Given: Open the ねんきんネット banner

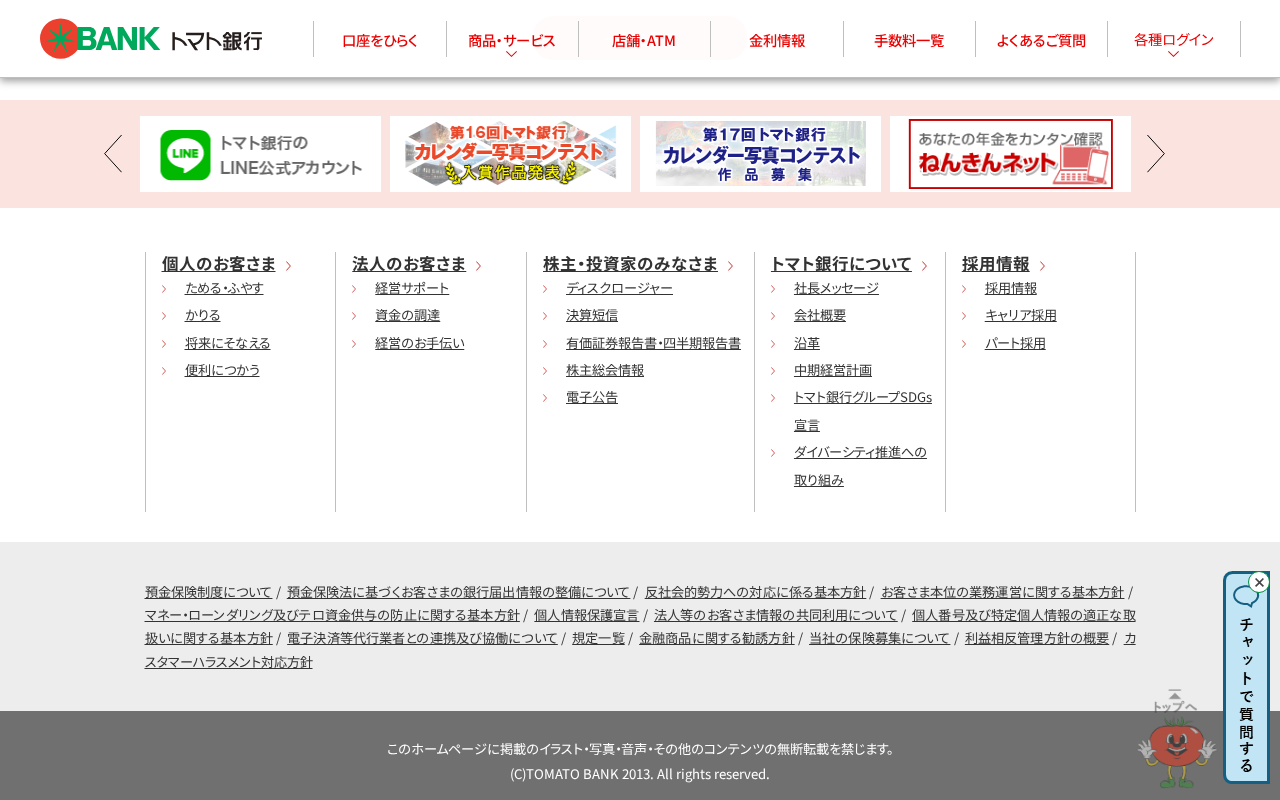Looking at the screenshot, I should click(x=1010, y=154).
